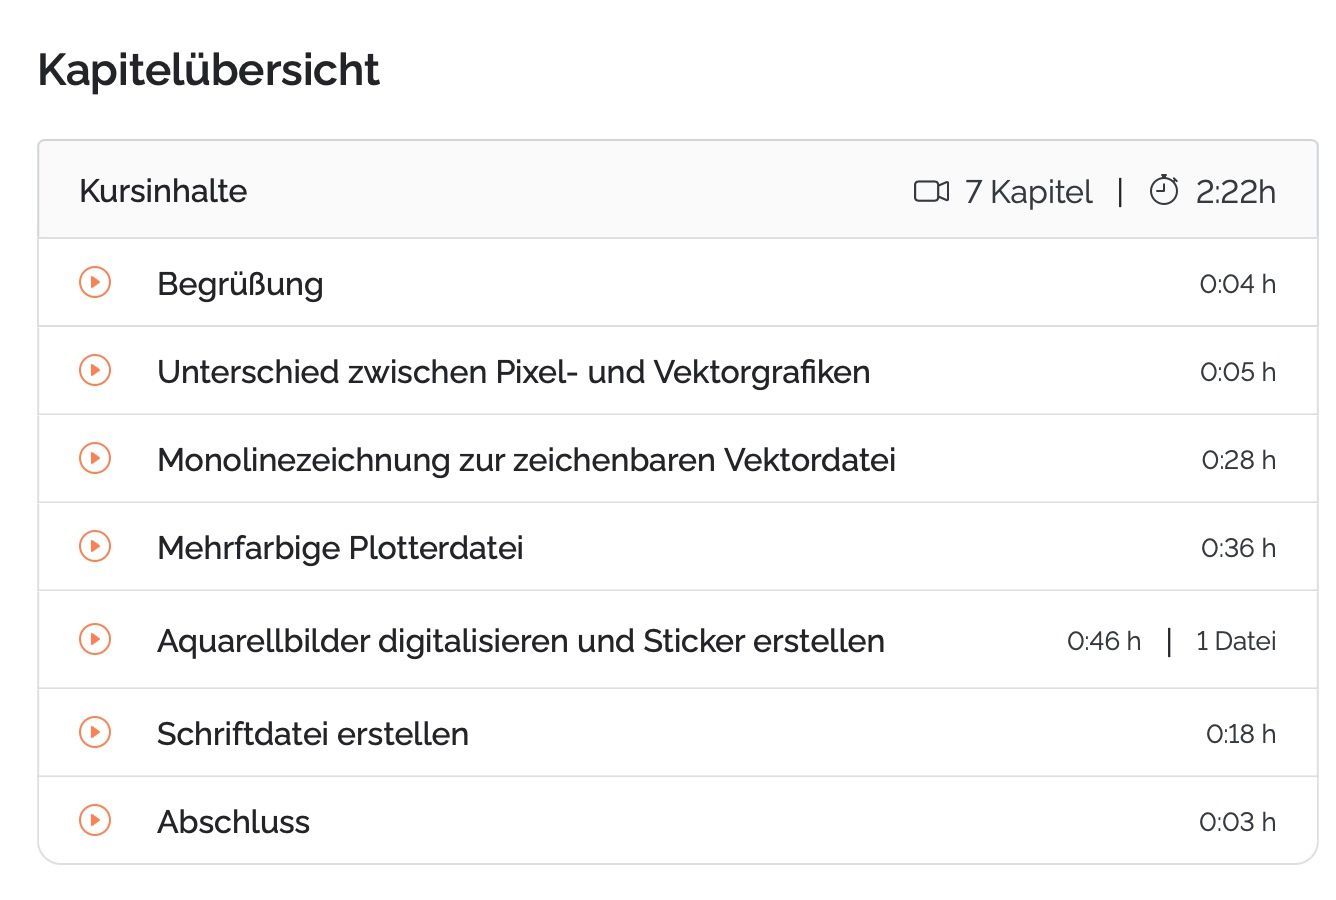Open the Mehrfarbige Plotterdatei chapter
This screenshot has height=900, width=1336.
(340, 548)
